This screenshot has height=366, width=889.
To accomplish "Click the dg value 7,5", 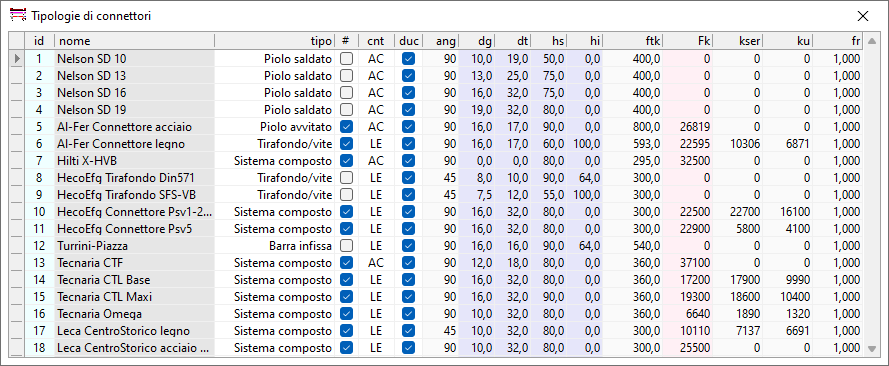I will 477,194.
